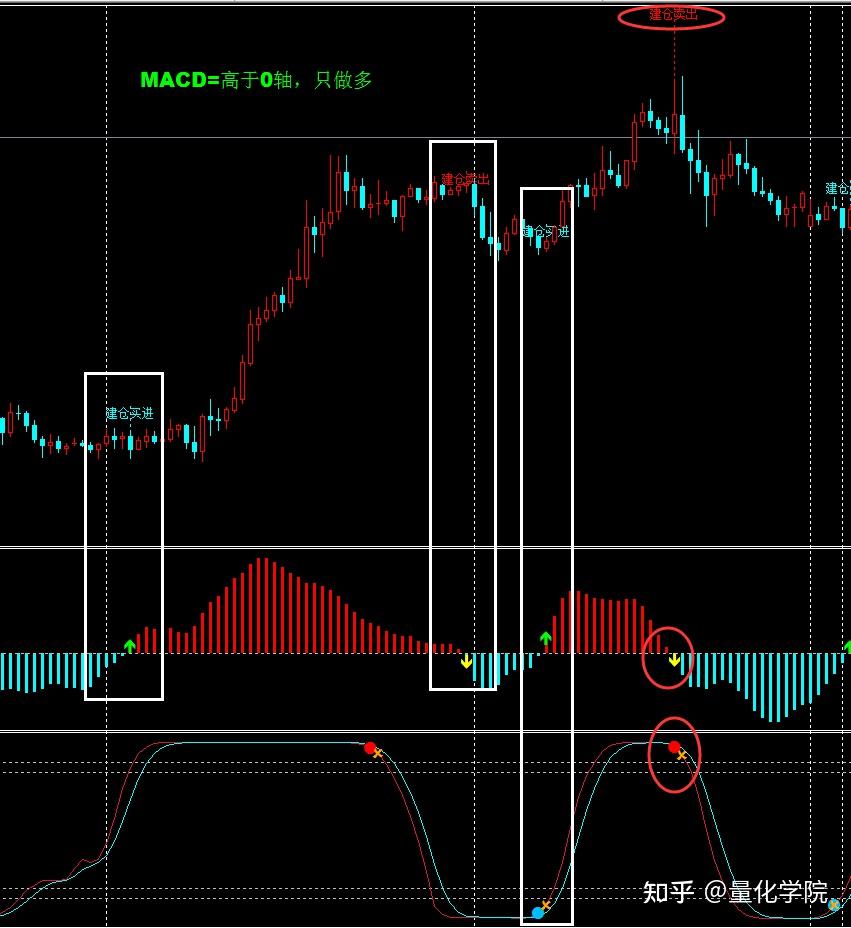Toggle the circled 建仓卖出 signal at the chart top
Screen dimensions: 851x928
671,16
